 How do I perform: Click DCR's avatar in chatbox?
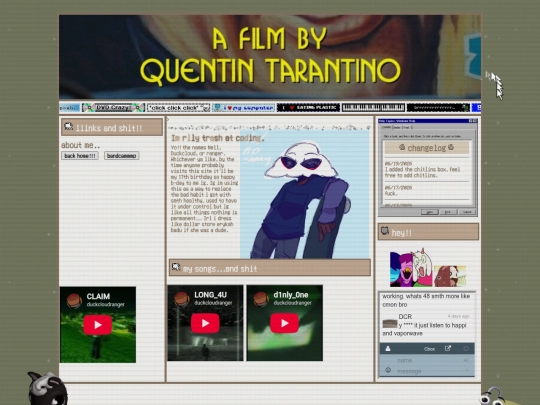pos(390,323)
